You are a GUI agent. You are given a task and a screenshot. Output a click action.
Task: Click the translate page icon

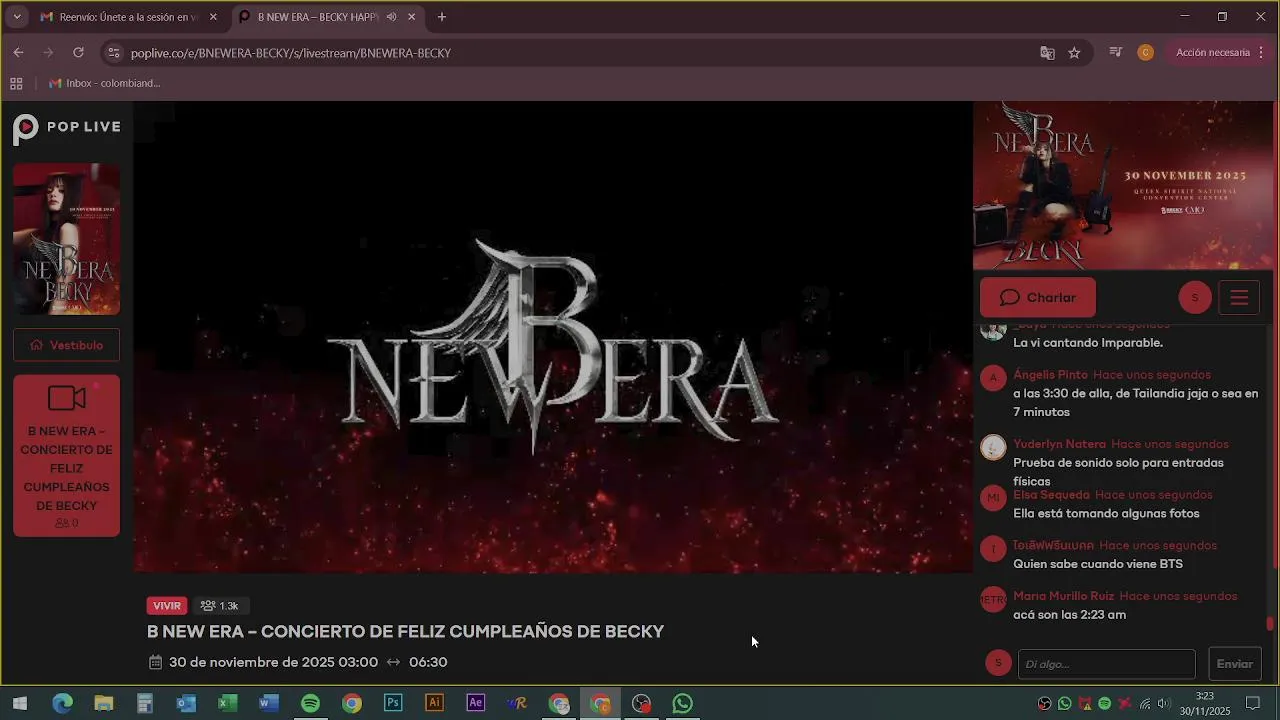[x=1047, y=53]
